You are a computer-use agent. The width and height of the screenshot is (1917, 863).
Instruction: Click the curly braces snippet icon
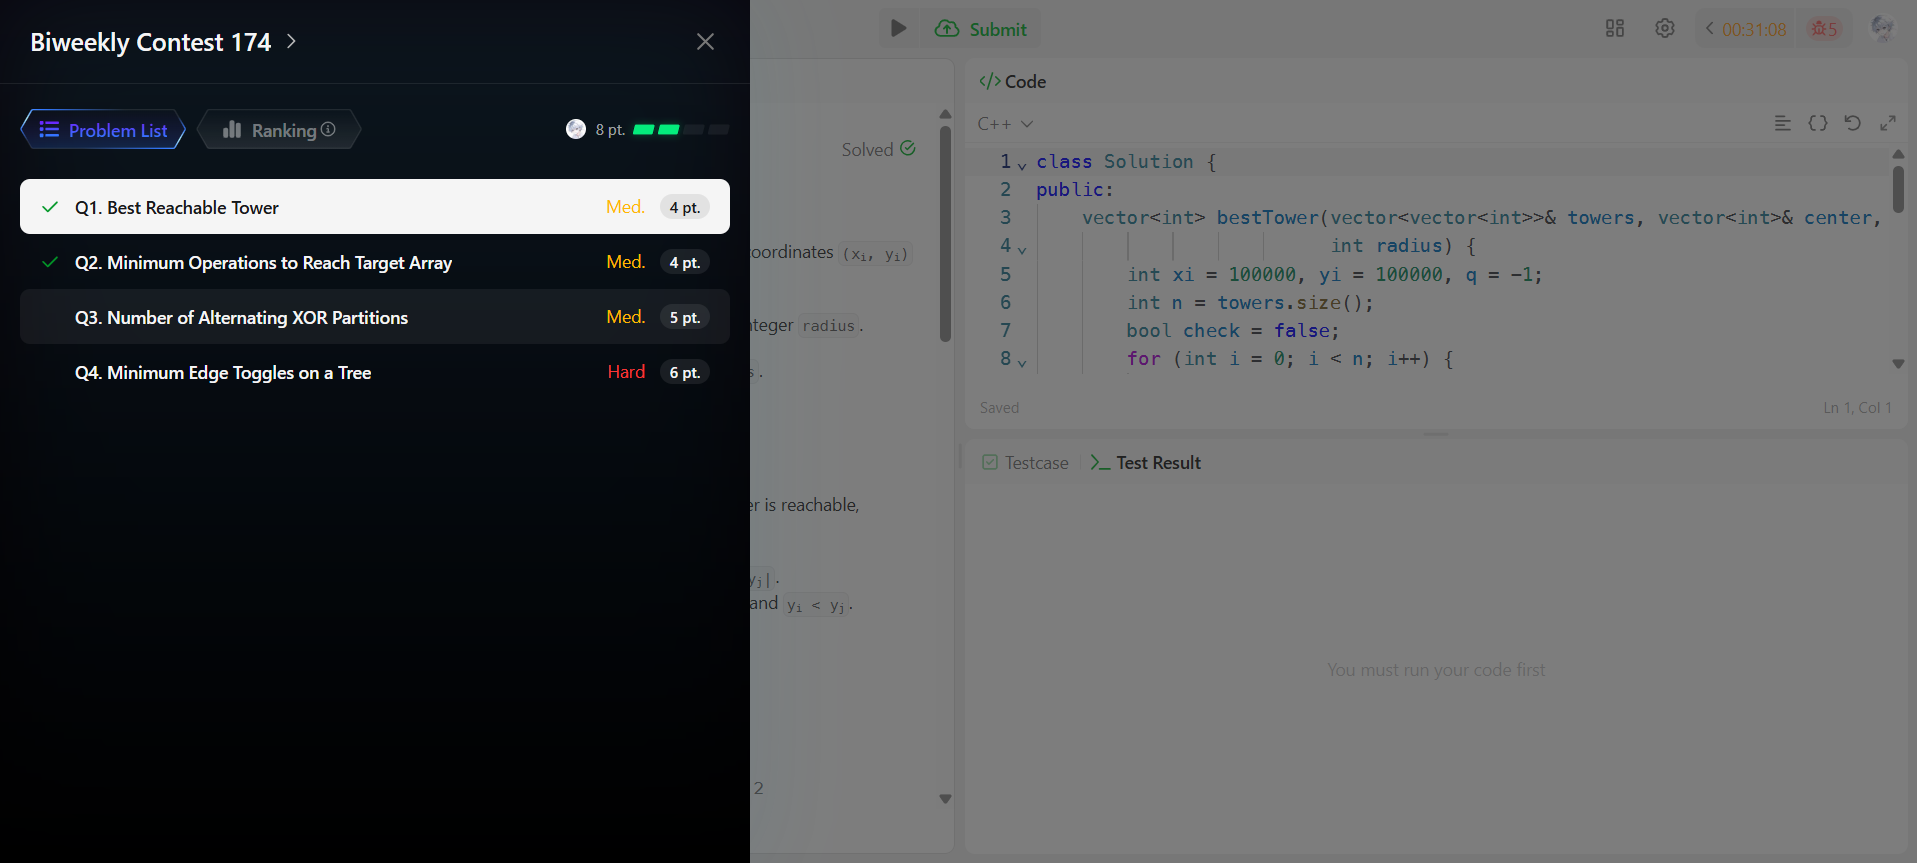tap(1818, 123)
